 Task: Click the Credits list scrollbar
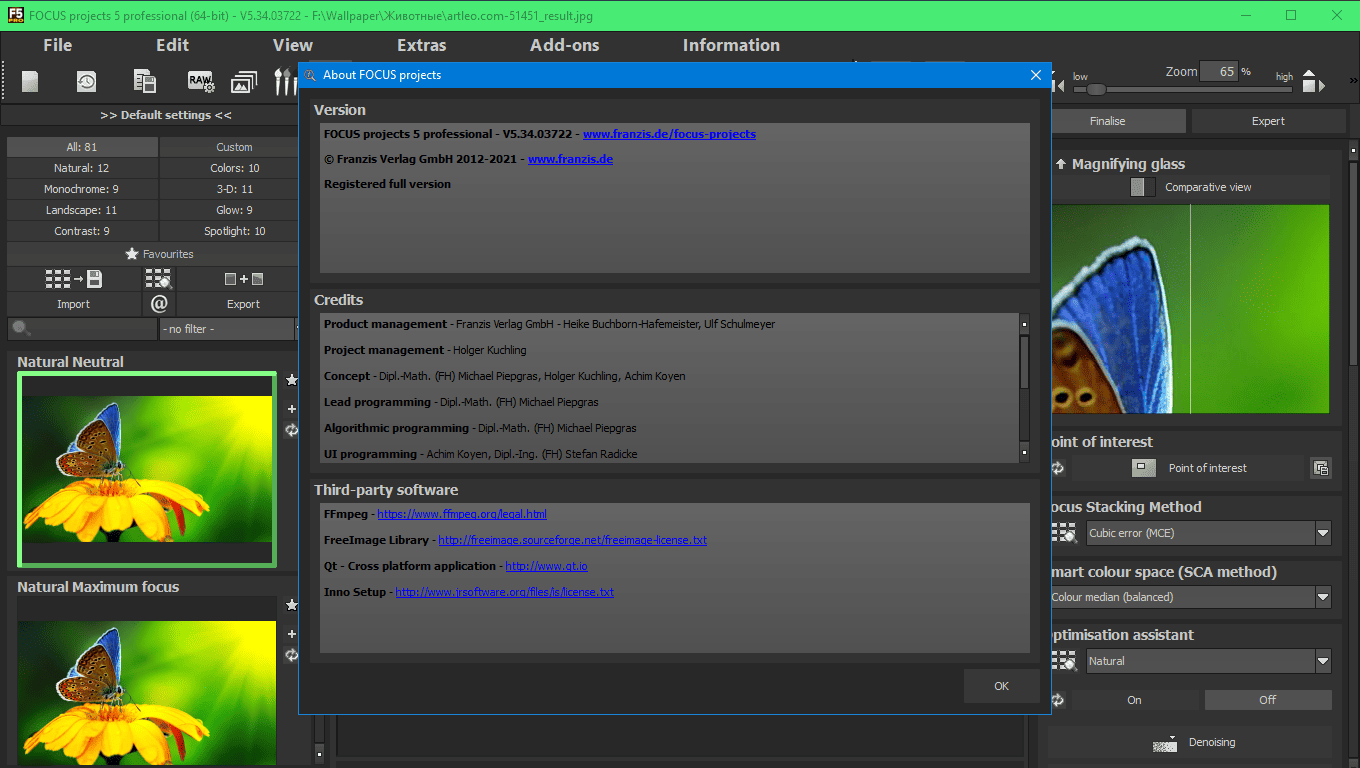click(1024, 388)
